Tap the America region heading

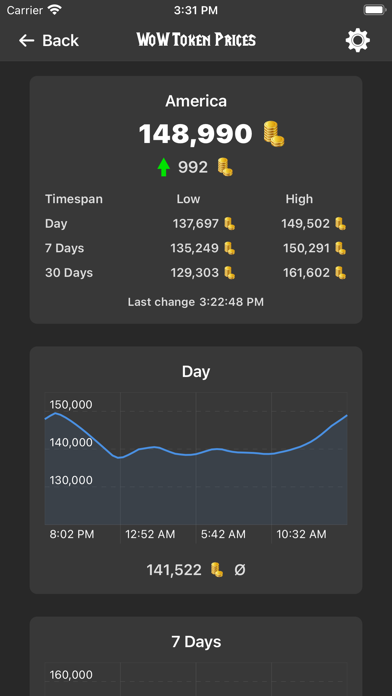[196, 101]
